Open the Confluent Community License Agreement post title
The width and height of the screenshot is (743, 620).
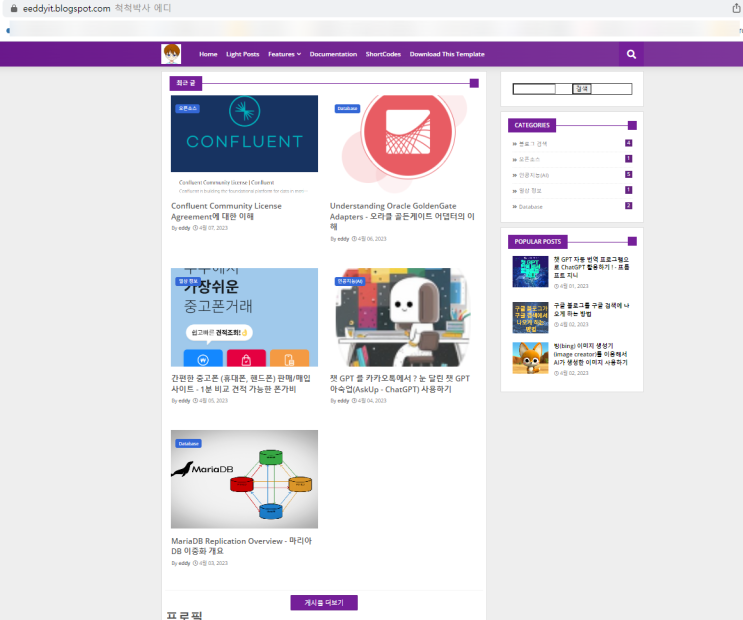[x=227, y=211]
